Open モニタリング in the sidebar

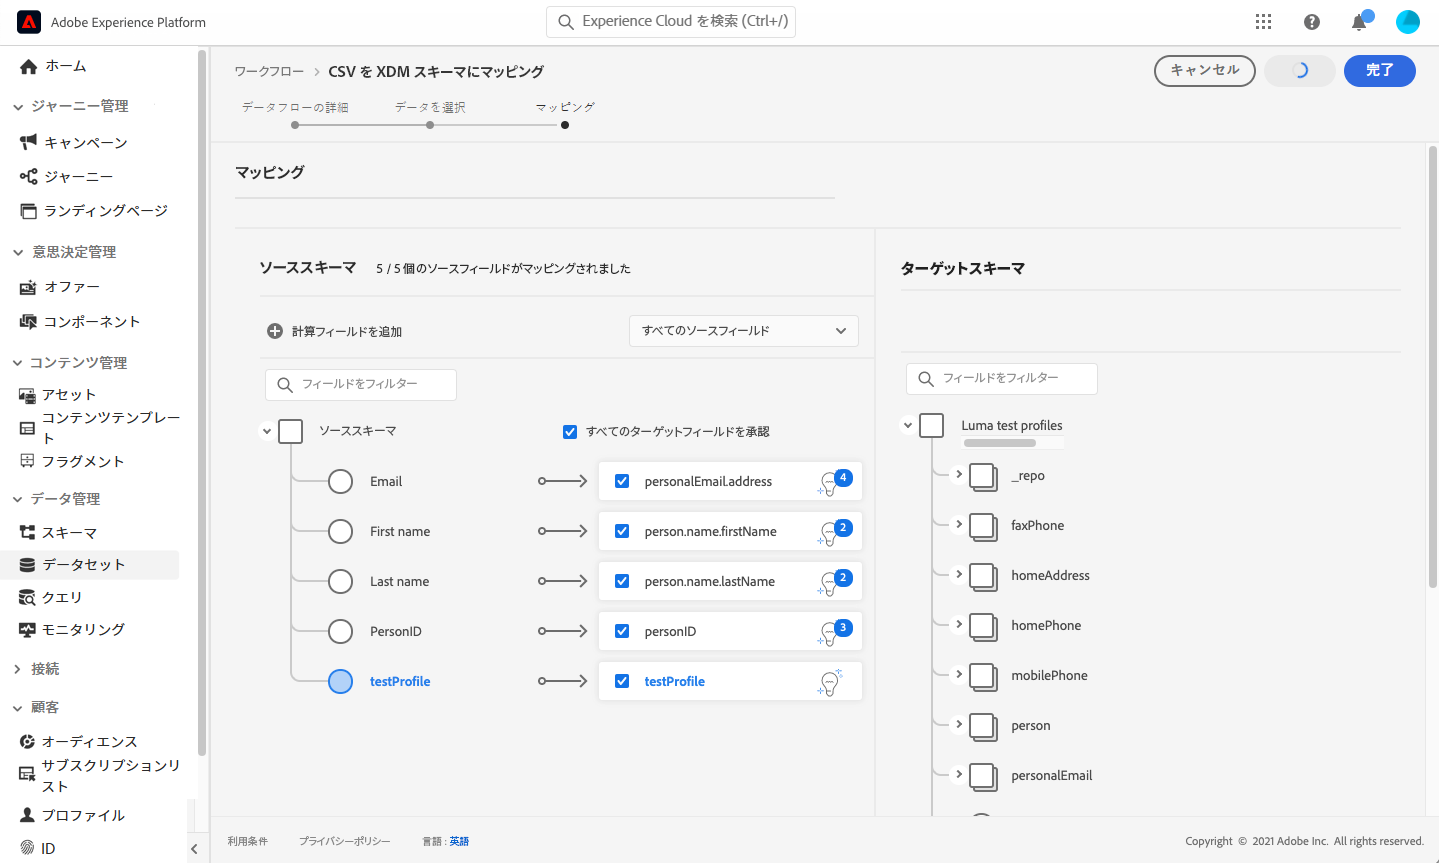[84, 630]
